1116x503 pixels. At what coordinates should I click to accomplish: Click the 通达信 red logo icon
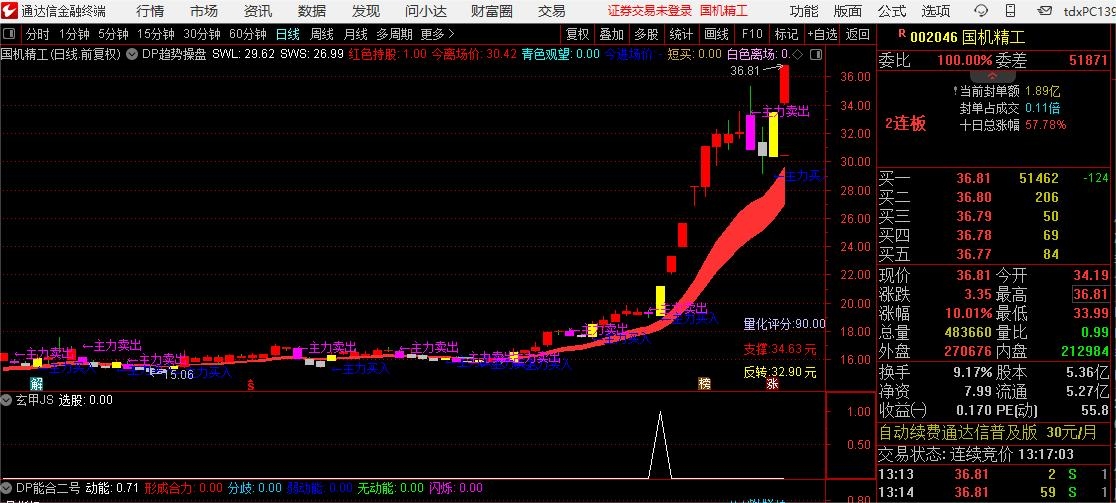[9, 11]
